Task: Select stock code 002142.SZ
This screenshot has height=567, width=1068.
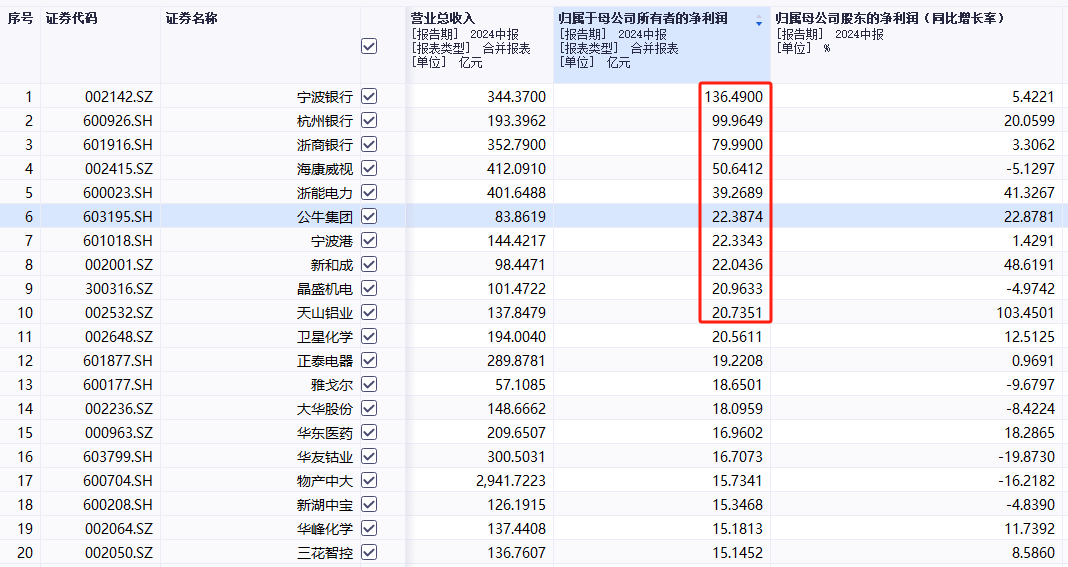Action: click(119, 97)
